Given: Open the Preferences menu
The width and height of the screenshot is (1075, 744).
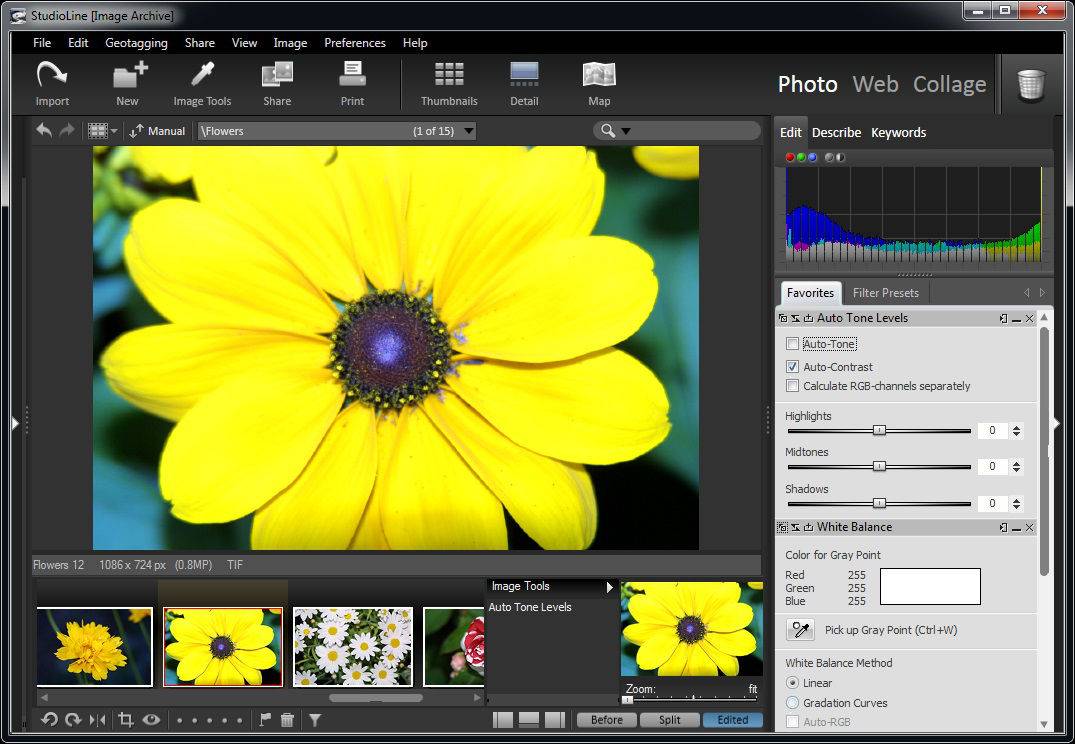Looking at the screenshot, I should click(x=355, y=43).
